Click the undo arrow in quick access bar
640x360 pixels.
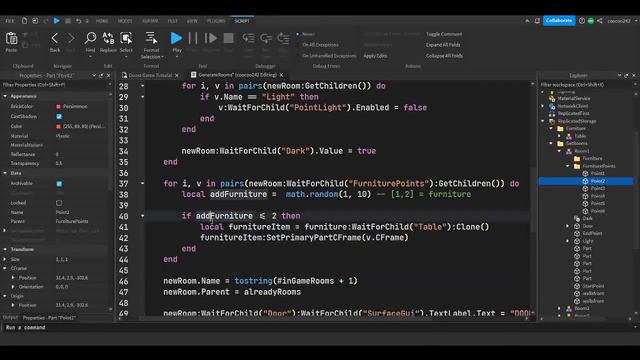(78, 21)
